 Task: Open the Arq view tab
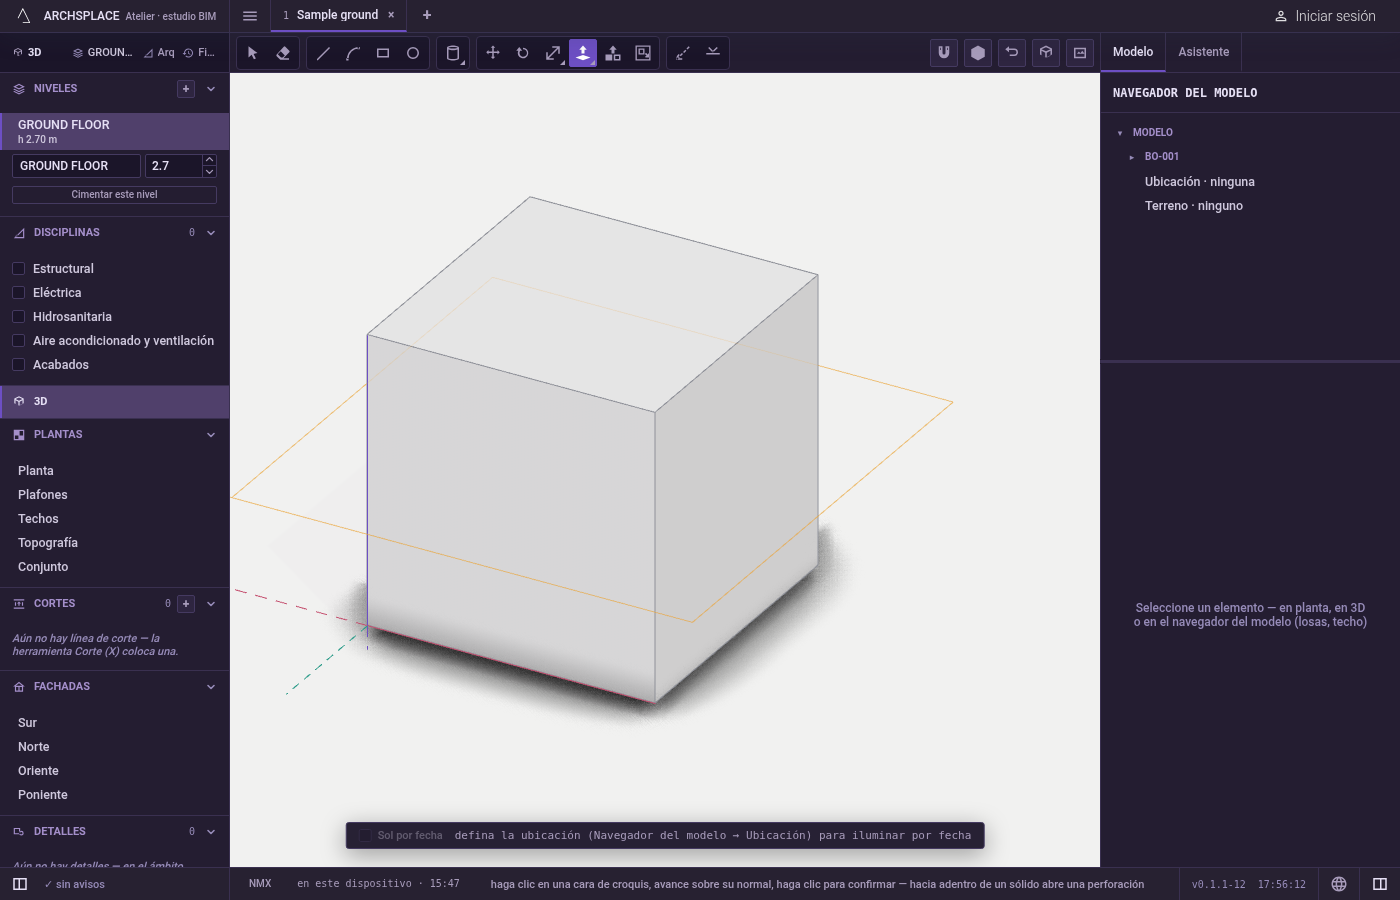(159, 53)
